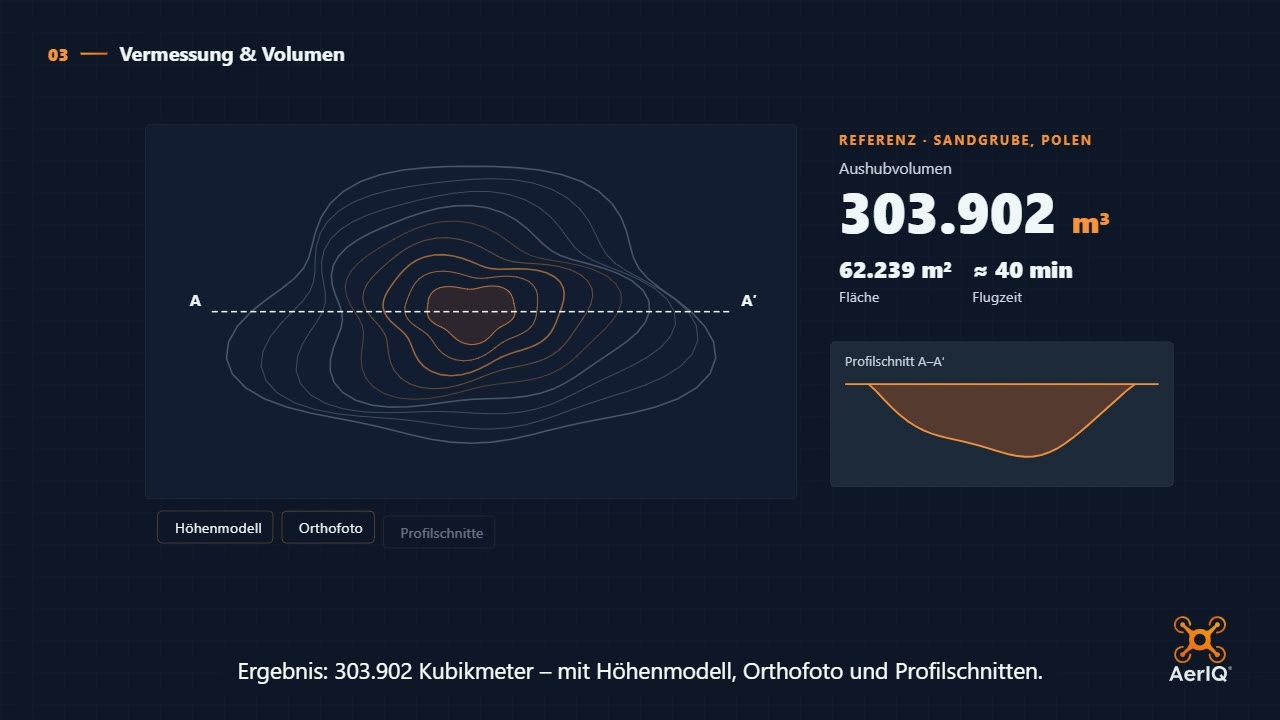Click the orange m³ unit
This screenshot has height=720, width=1280.
1090,223
